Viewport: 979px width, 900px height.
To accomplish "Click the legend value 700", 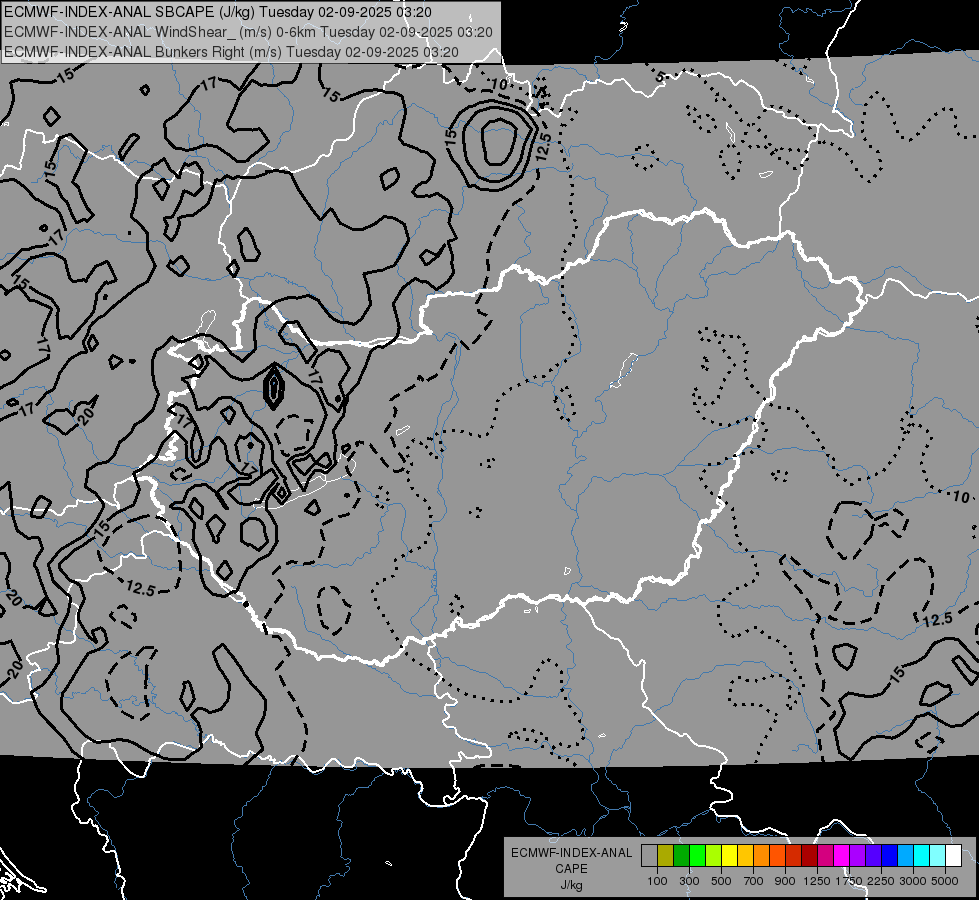I will 754,881.
